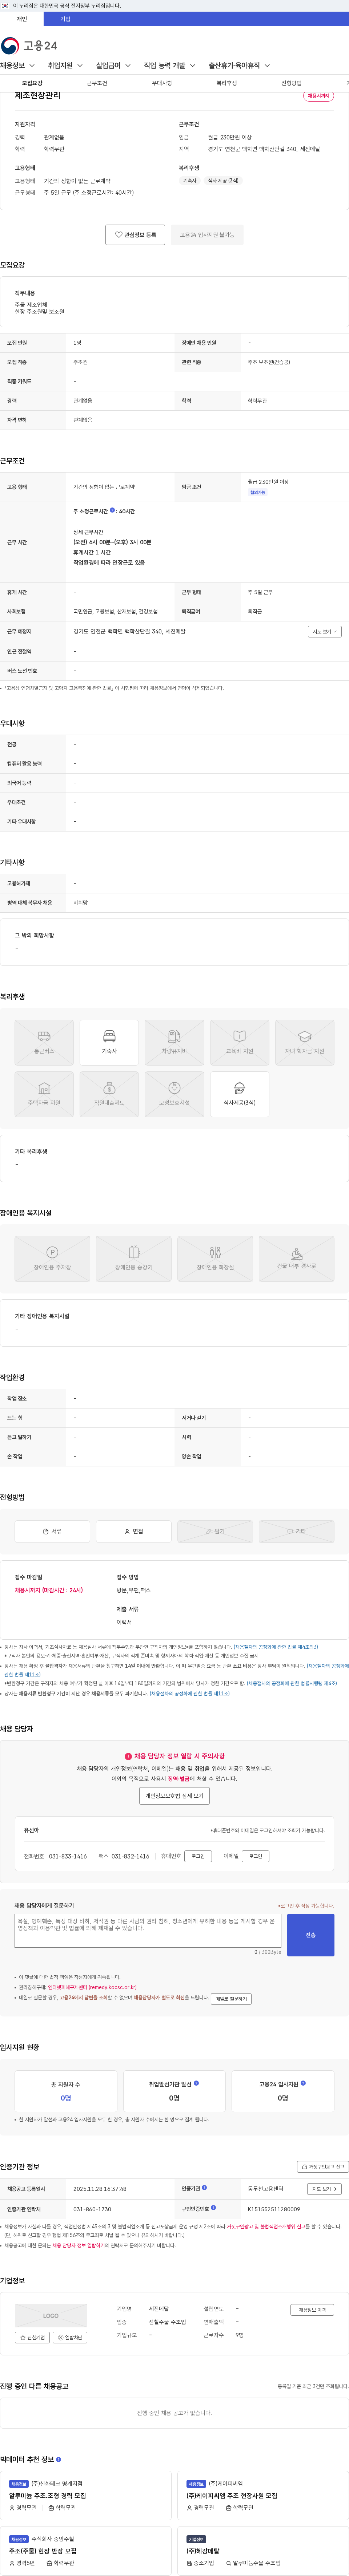Open the 지도 보기 dropdown by 근무 예정지
This screenshot has height=2576, width=349.
click(x=325, y=632)
